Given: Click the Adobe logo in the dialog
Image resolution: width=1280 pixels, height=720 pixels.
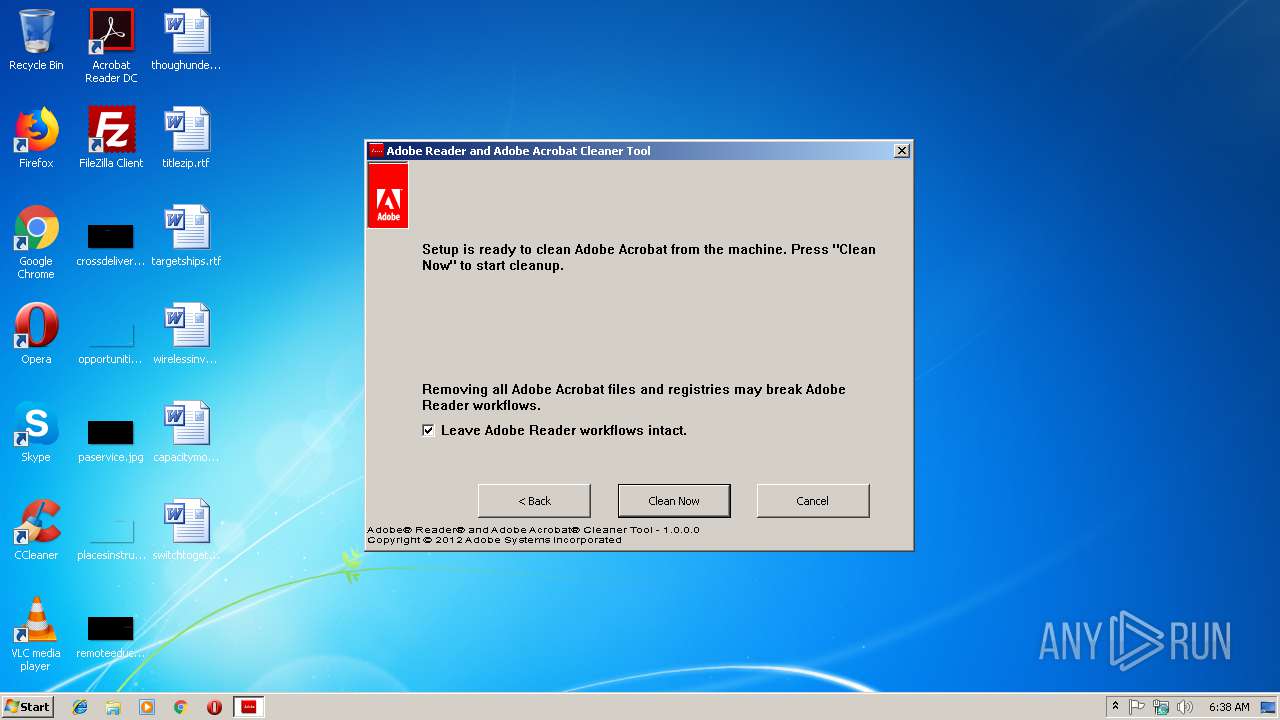Looking at the screenshot, I should click(x=388, y=195).
